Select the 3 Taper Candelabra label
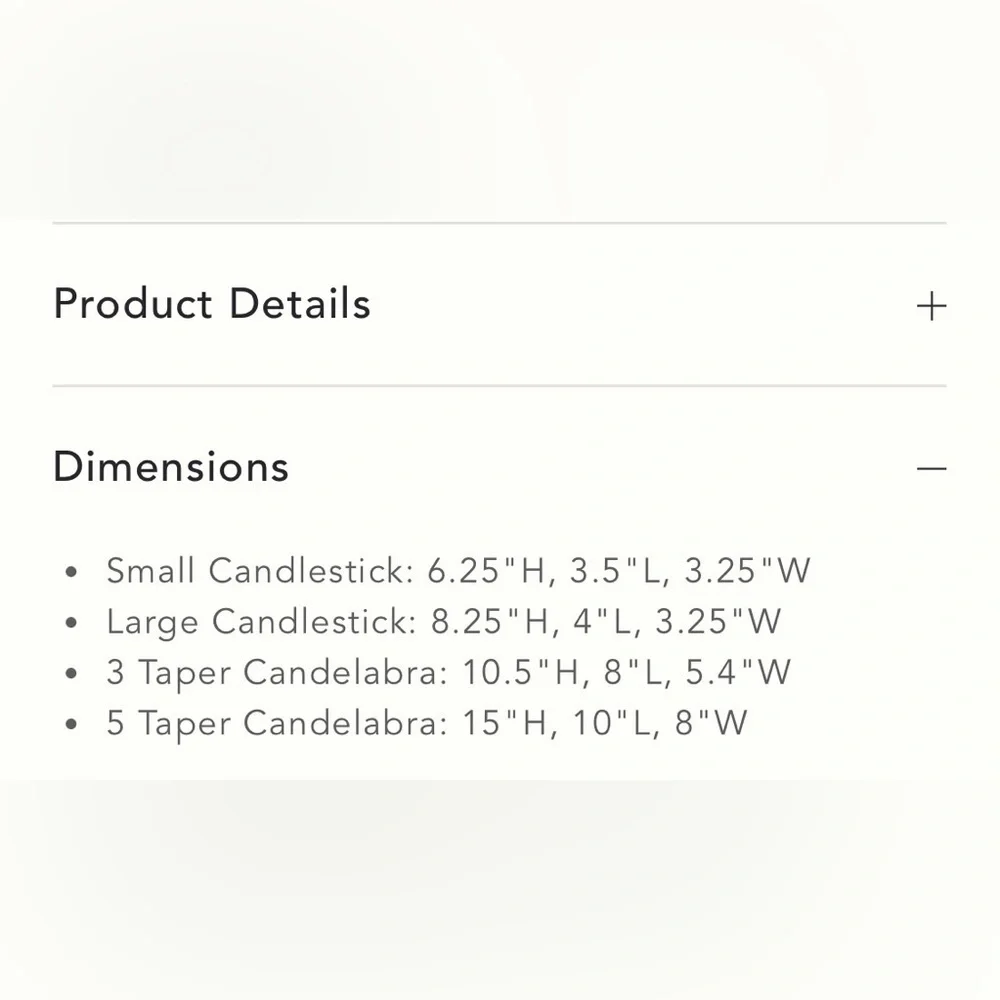This screenshot has width=1000, height=1000. coord(277,672)
